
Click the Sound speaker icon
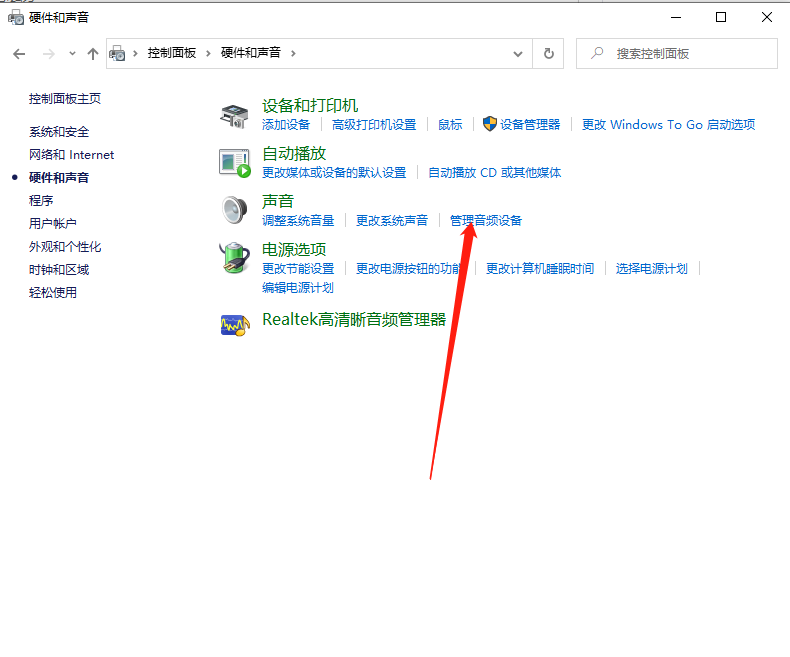pyautogui.click(x=234, y=210)
